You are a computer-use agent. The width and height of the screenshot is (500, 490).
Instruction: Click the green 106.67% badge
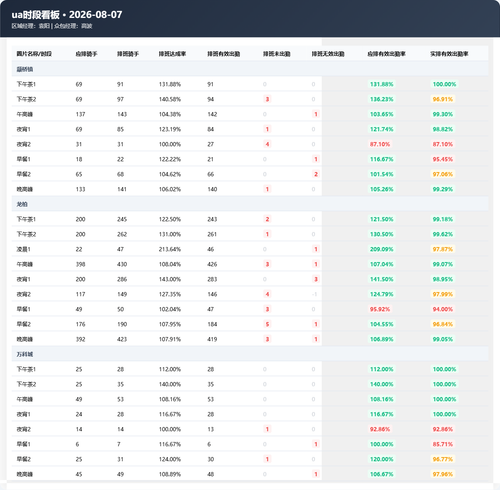point(382,474)
